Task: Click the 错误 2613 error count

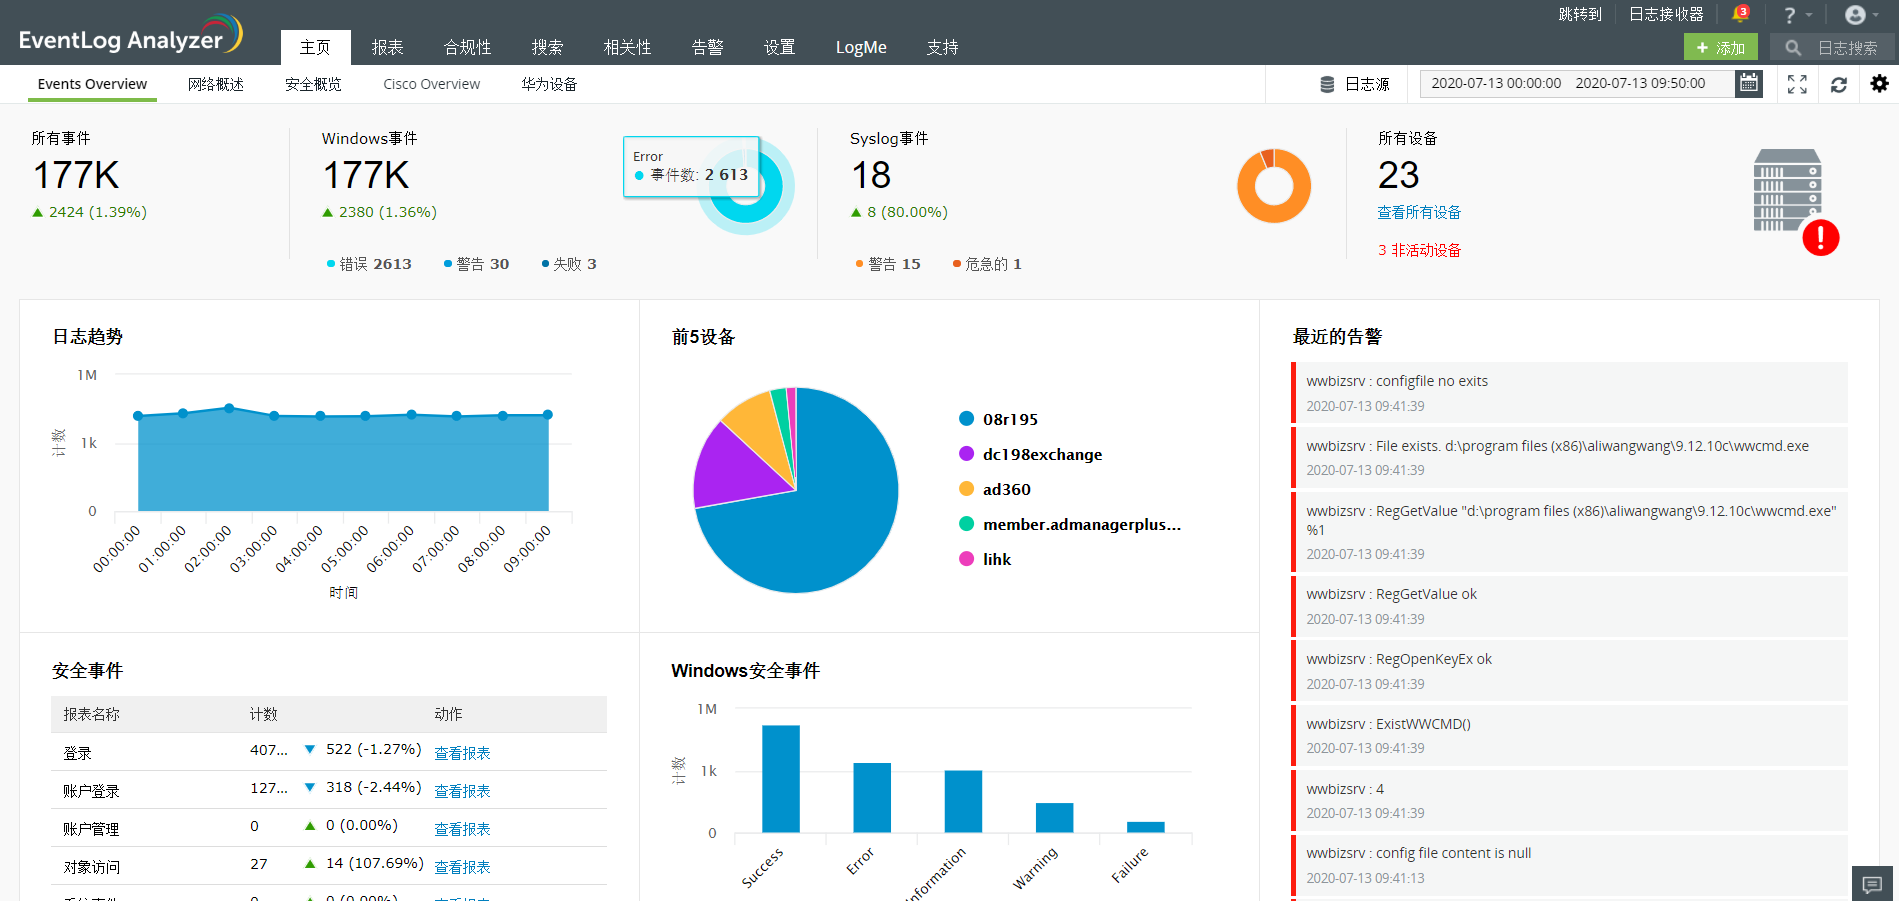Action: 369,264
